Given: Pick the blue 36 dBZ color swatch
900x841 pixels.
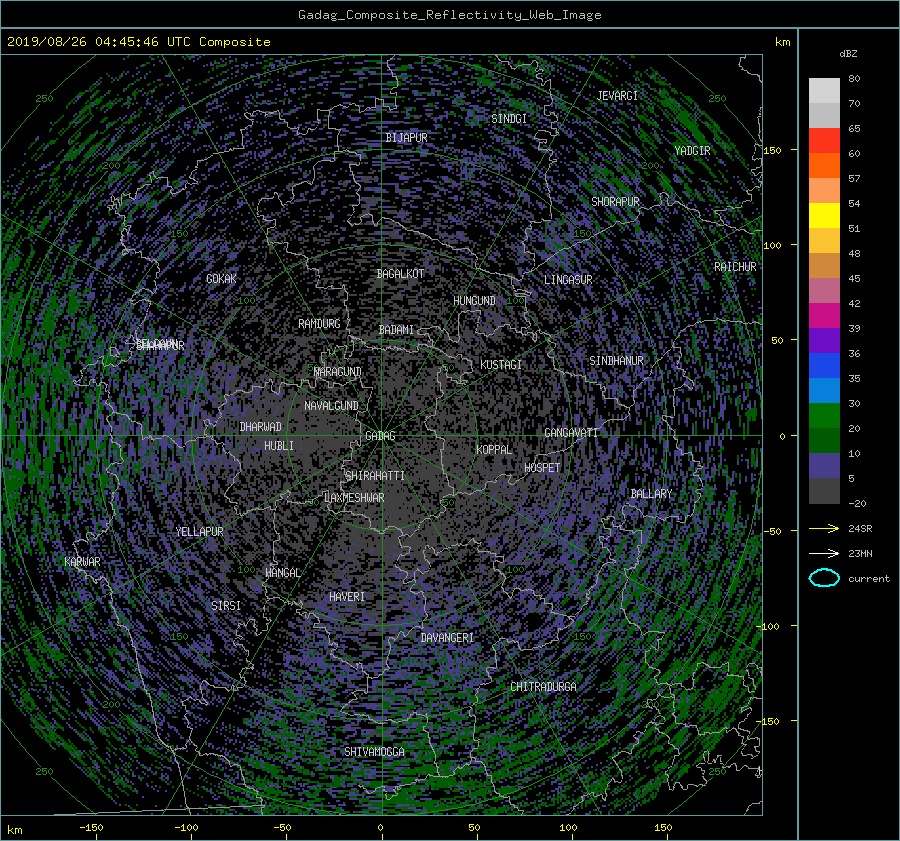Looking at the screenshot, I should tap(824, 366).
